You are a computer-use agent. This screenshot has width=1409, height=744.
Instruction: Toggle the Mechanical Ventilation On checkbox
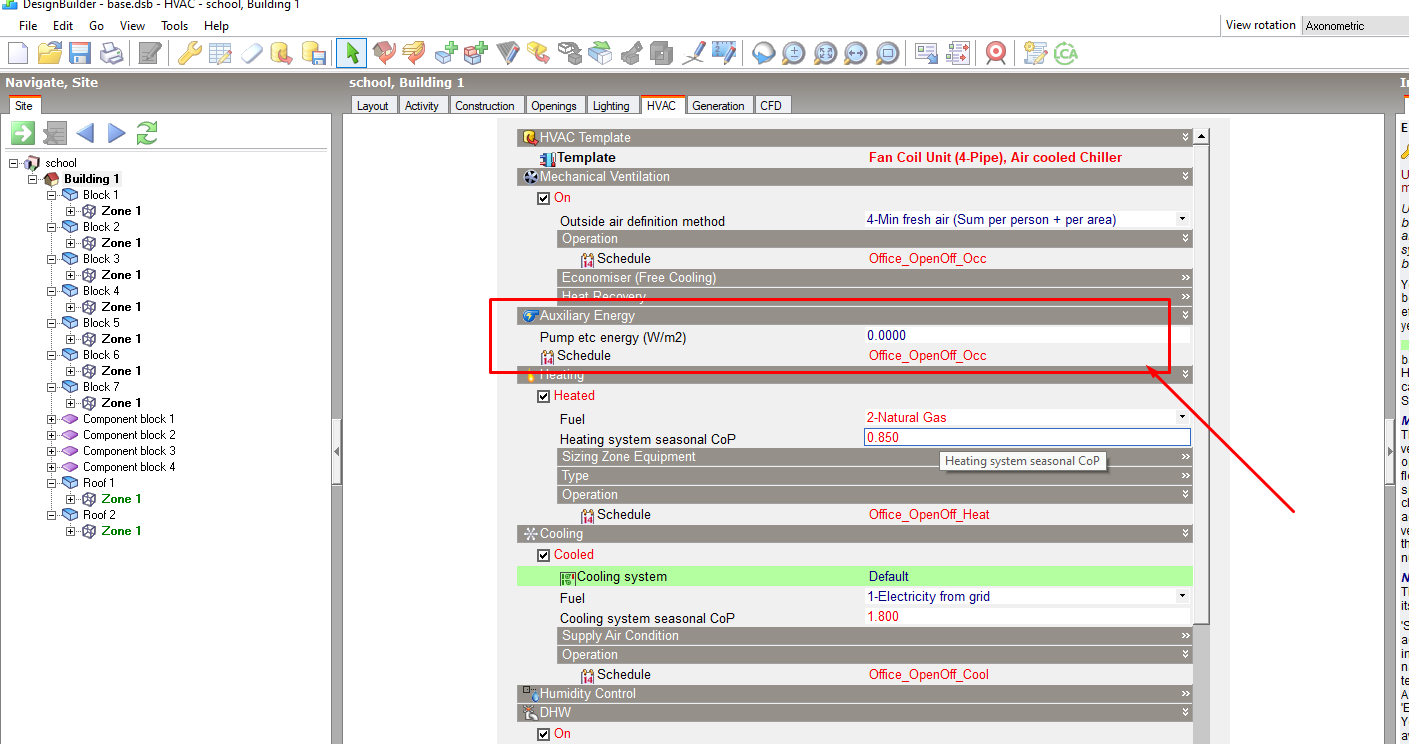point(544,198)
